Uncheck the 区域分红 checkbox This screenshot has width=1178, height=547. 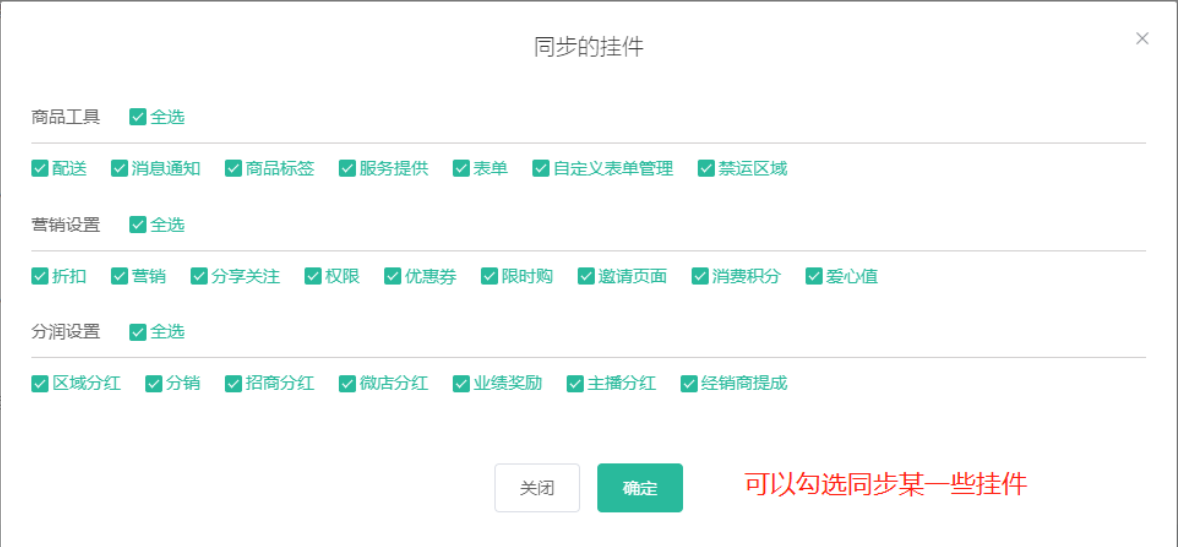40,383
